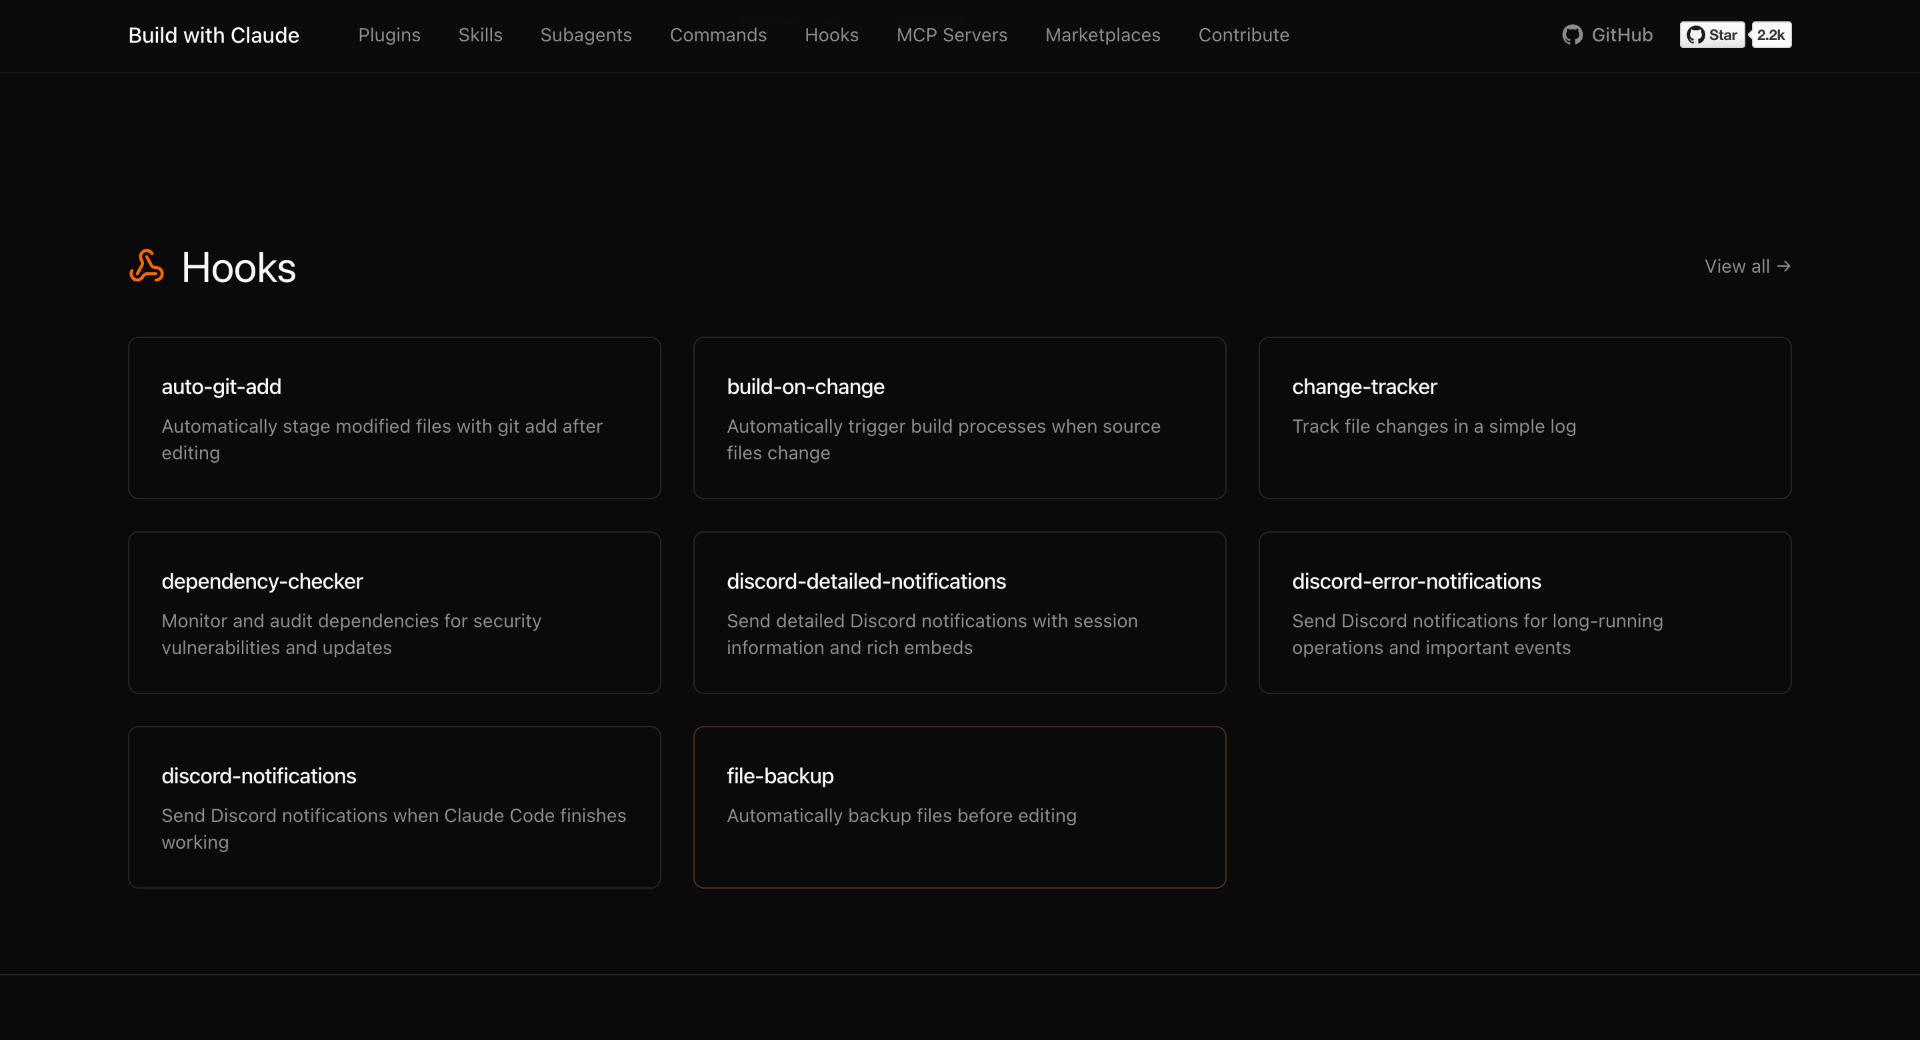Star the repository on GitHub
Image resolution: width=1920 pixels, height=1040 pixels.
point(1712,34)
